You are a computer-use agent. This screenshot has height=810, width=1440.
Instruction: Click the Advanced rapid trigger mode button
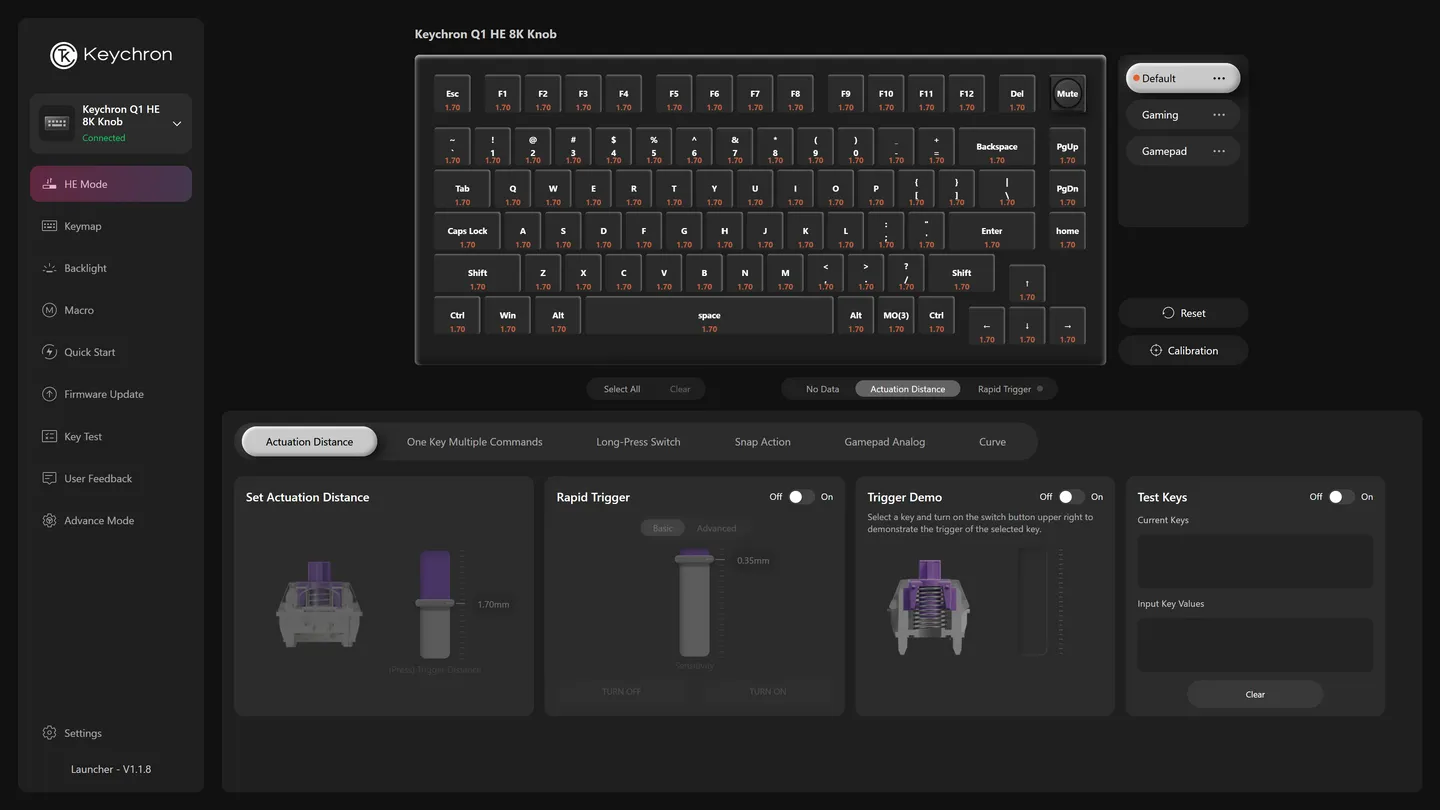tap(716, 528)
